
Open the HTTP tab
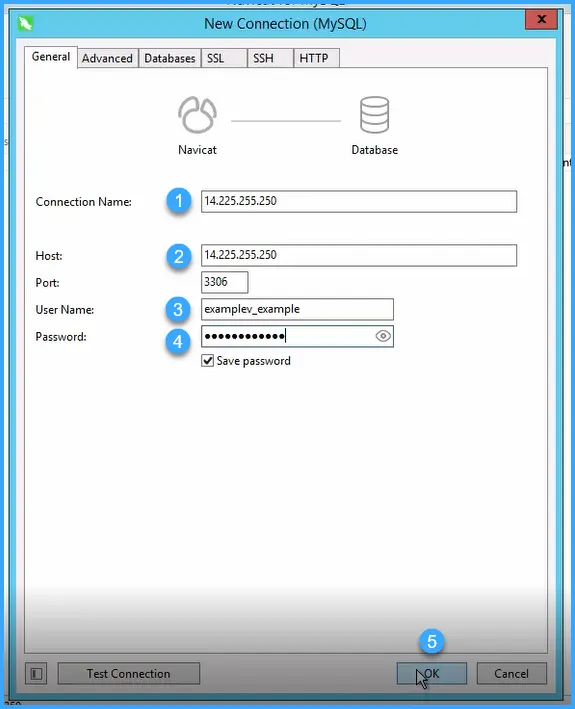[316, 58]
